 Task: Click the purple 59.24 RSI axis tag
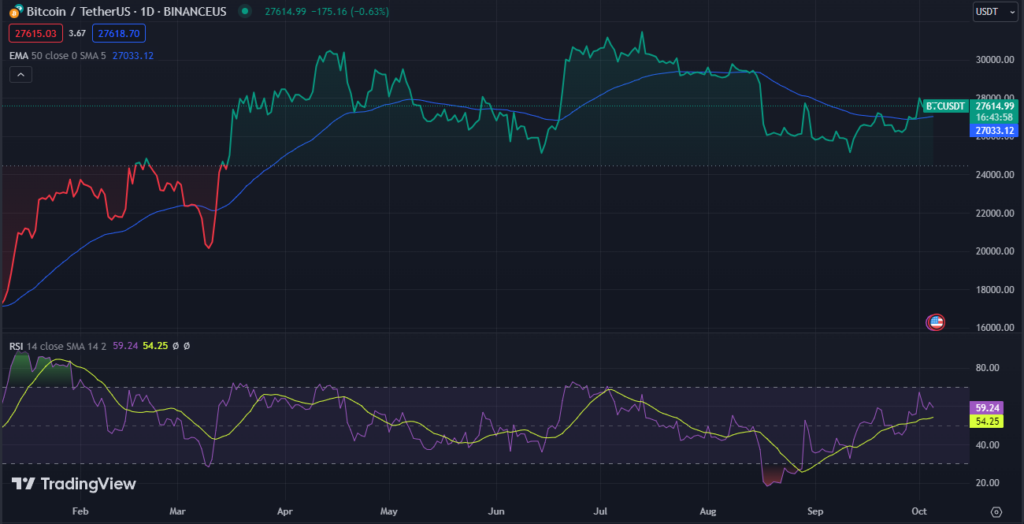click(989, 408)
